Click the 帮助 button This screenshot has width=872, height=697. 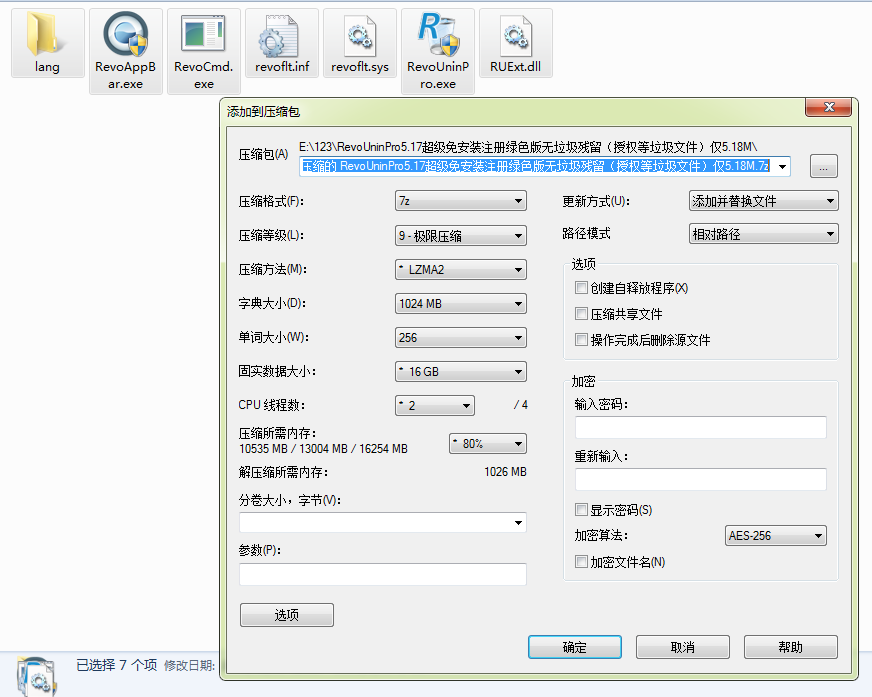pyautogui.click(x=790, y=647)
